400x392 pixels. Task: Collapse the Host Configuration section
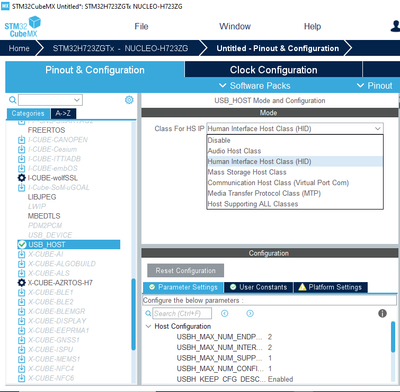coord(149,326)
